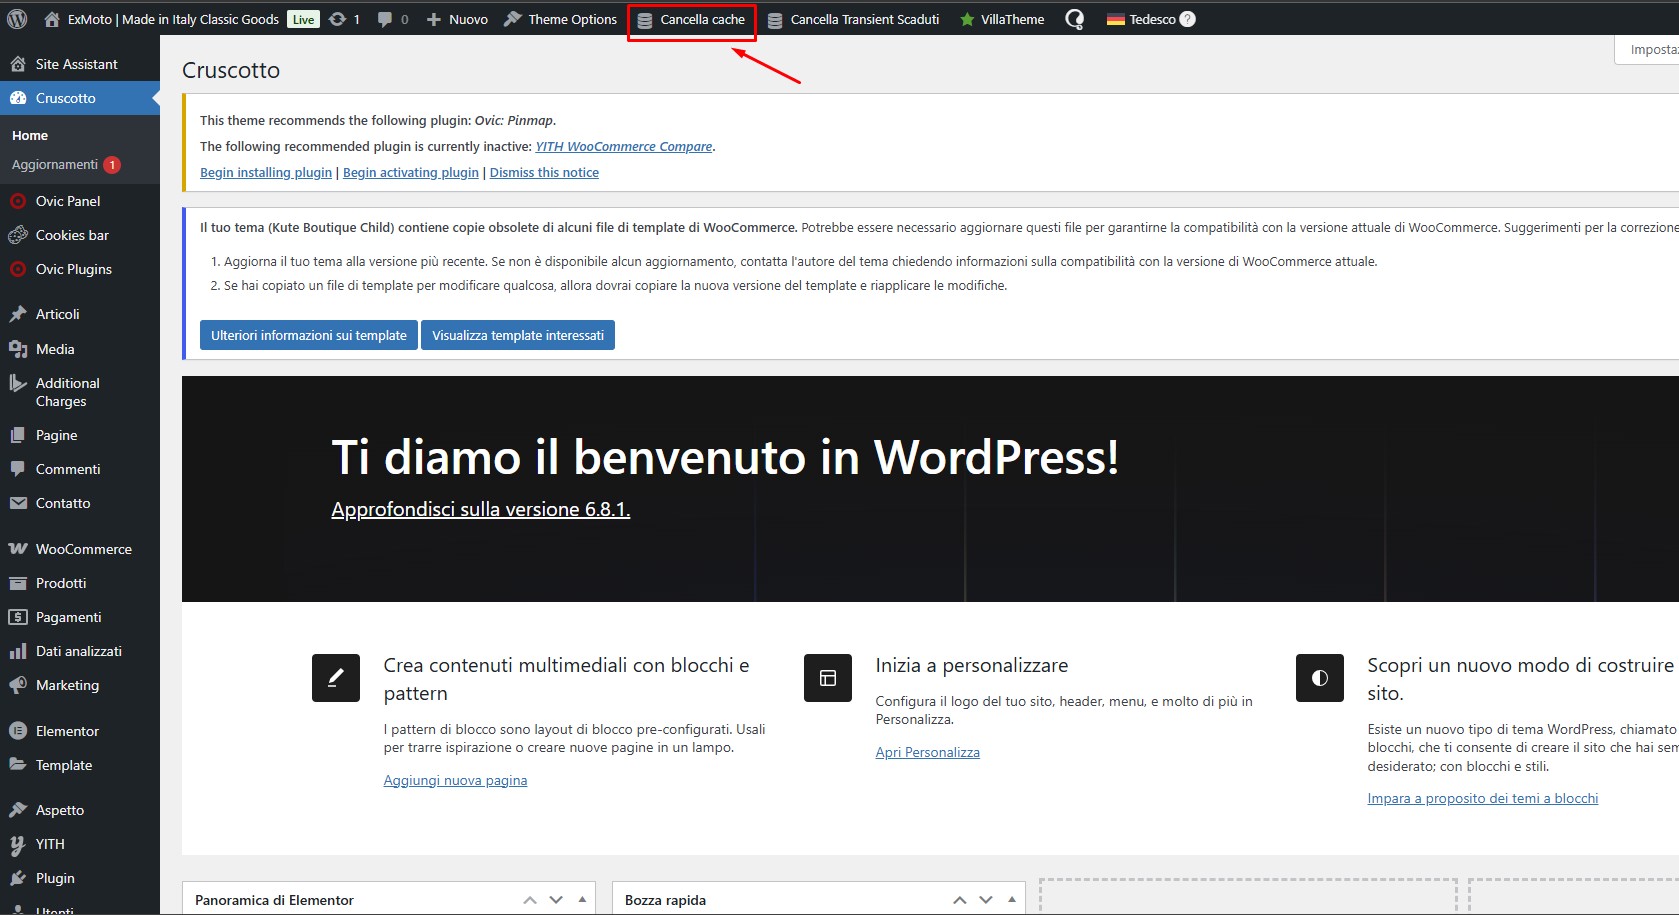Screen dimensions: 1679x915
Task: Open Aggiornamenti submenu item
Action: [66, 165]
